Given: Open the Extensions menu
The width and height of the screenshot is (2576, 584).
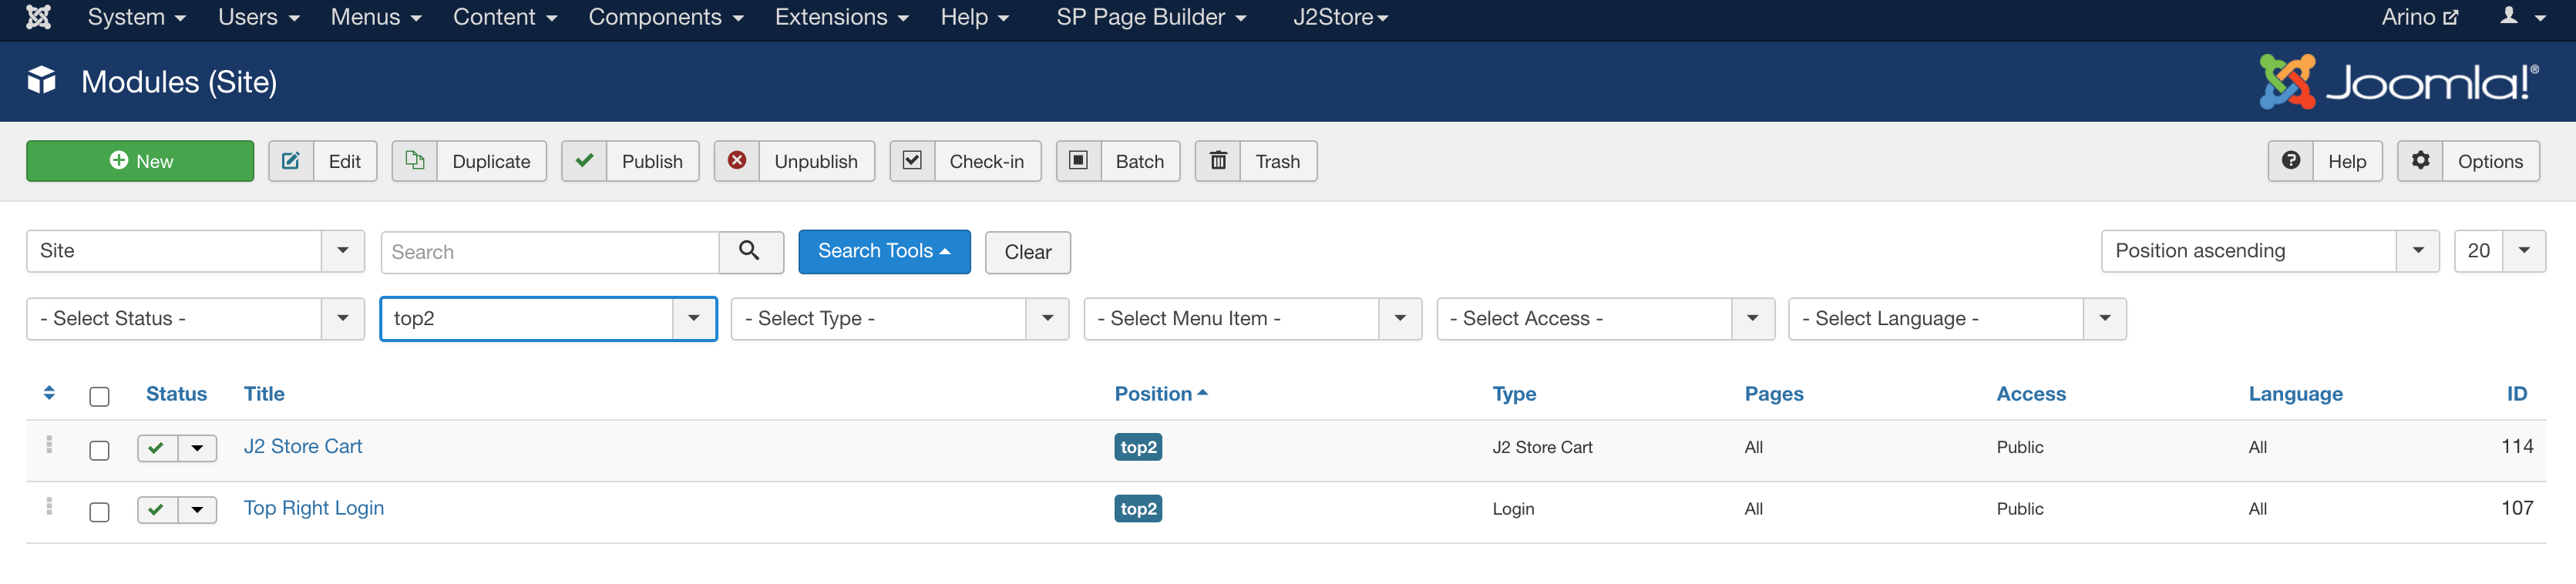Looking at the screenshot, I should point(841,17).
